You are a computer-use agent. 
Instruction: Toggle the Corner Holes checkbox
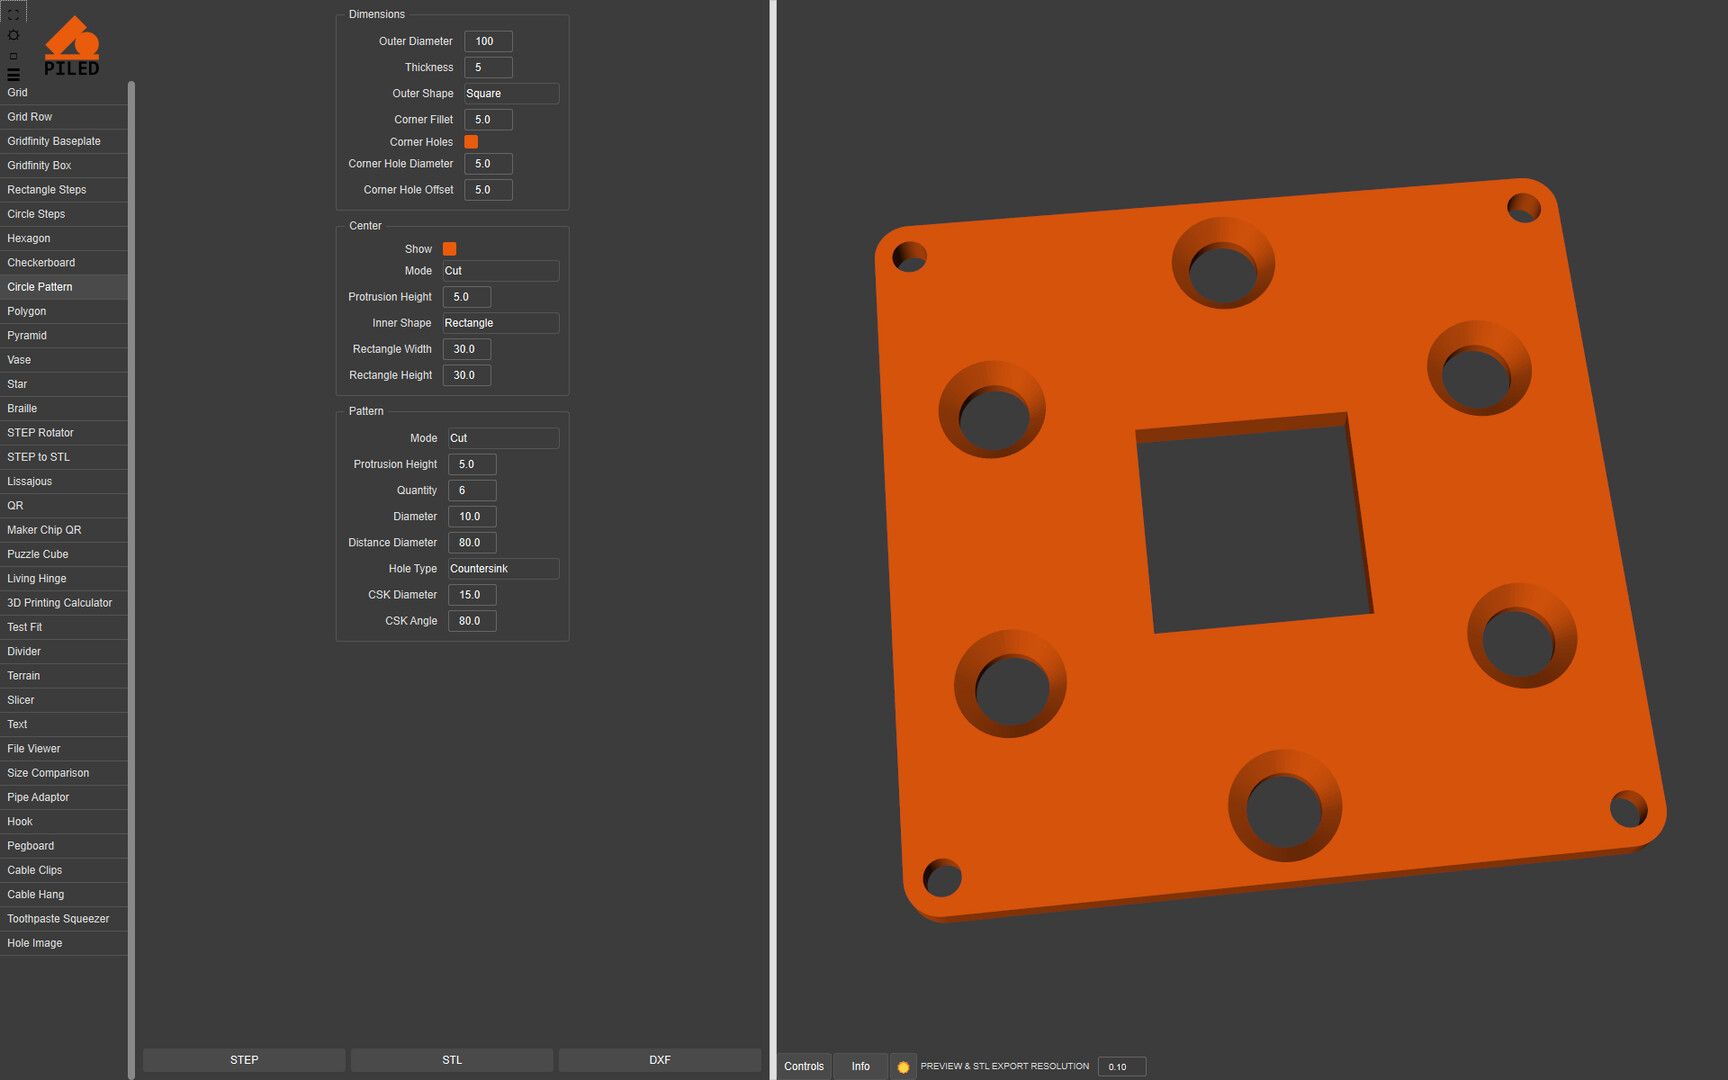471,142
